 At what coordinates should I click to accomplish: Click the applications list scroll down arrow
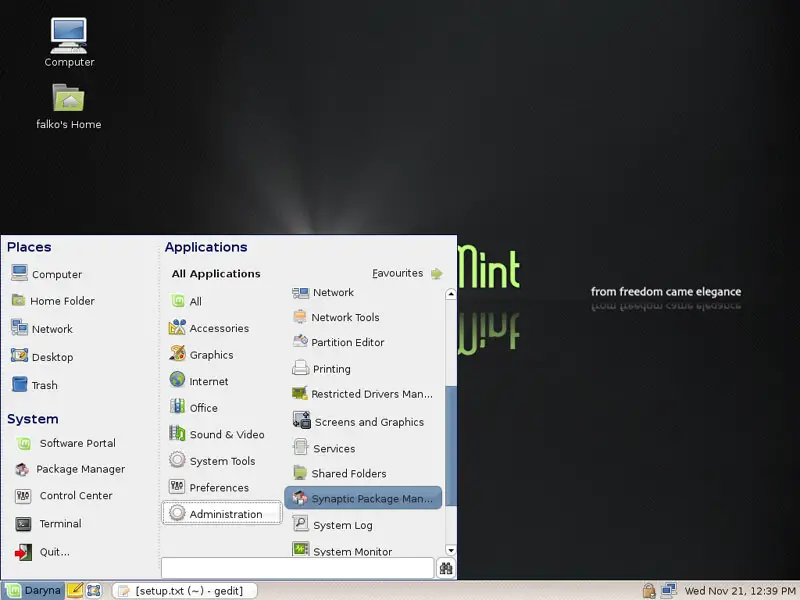pyautogui.click(x=451, y=550)
